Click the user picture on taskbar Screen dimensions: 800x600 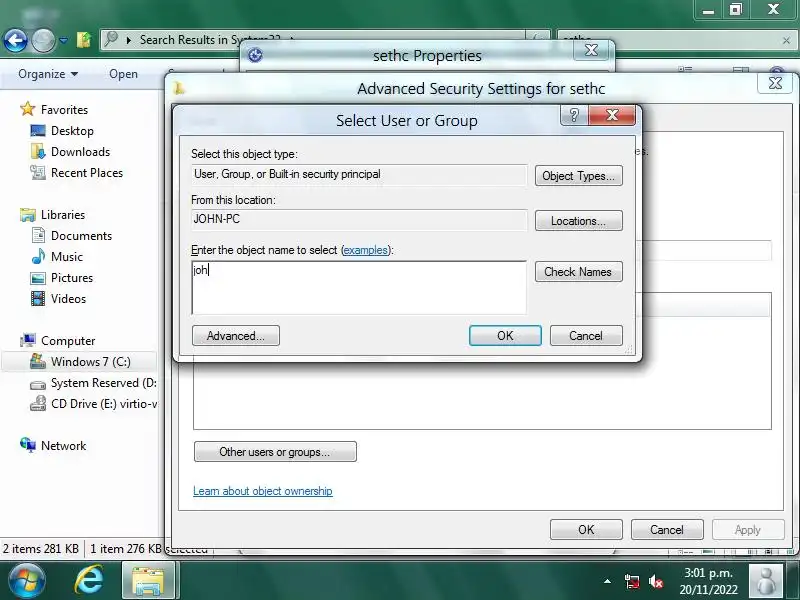pyautogui.click(x=766, y=581)
